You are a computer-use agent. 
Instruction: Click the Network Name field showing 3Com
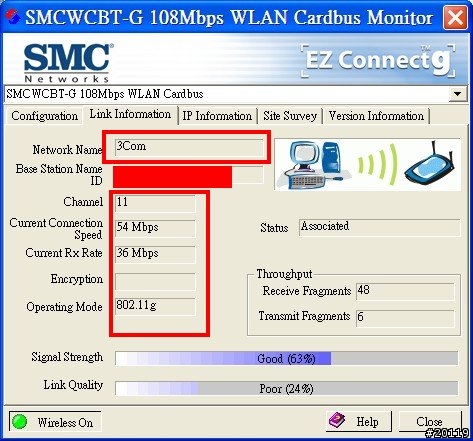[189, 147]
